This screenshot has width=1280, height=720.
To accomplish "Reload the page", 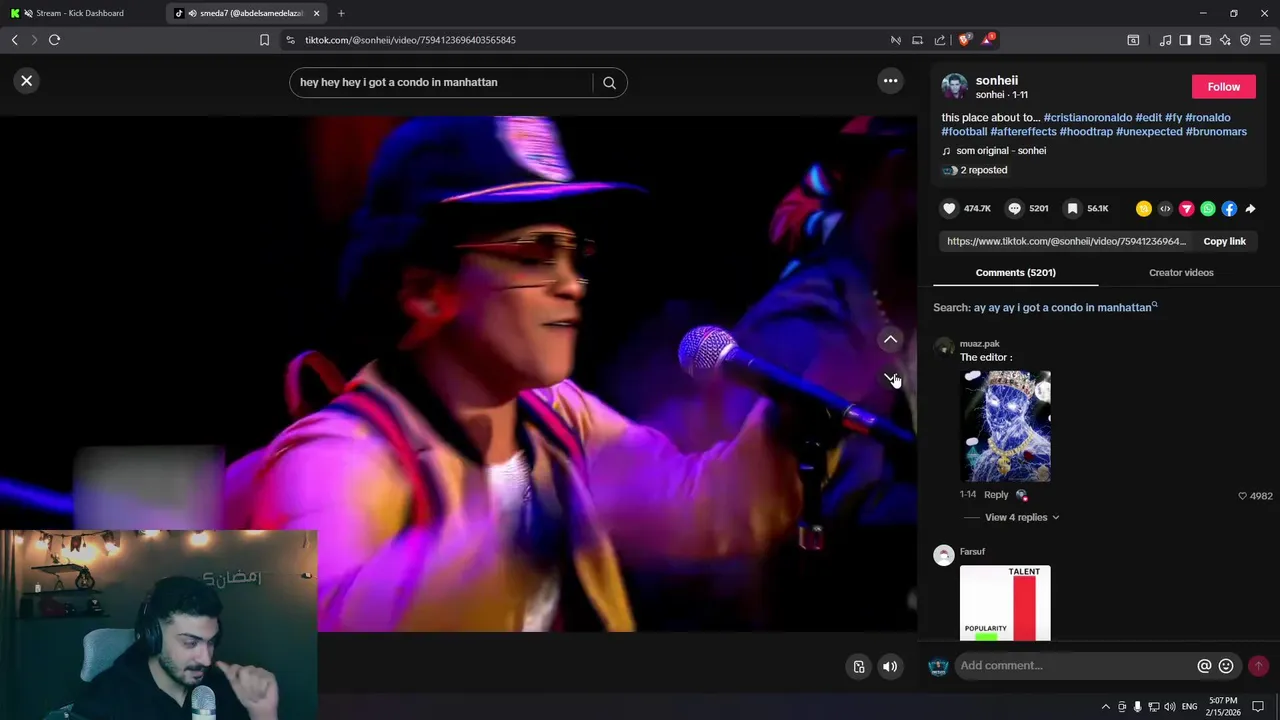I will pyautogui.click(x=54, y=40).
